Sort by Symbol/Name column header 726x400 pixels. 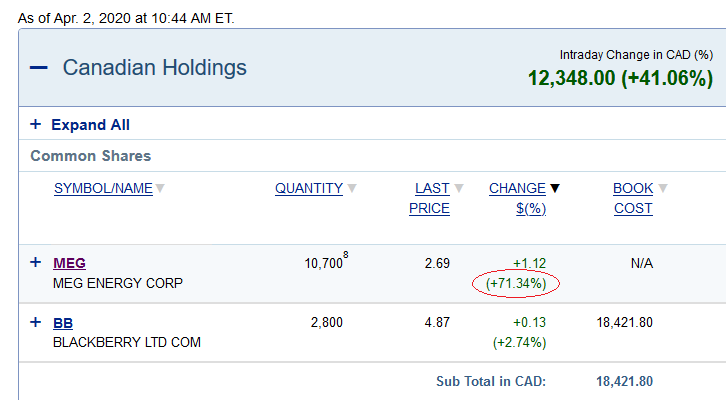103,188
